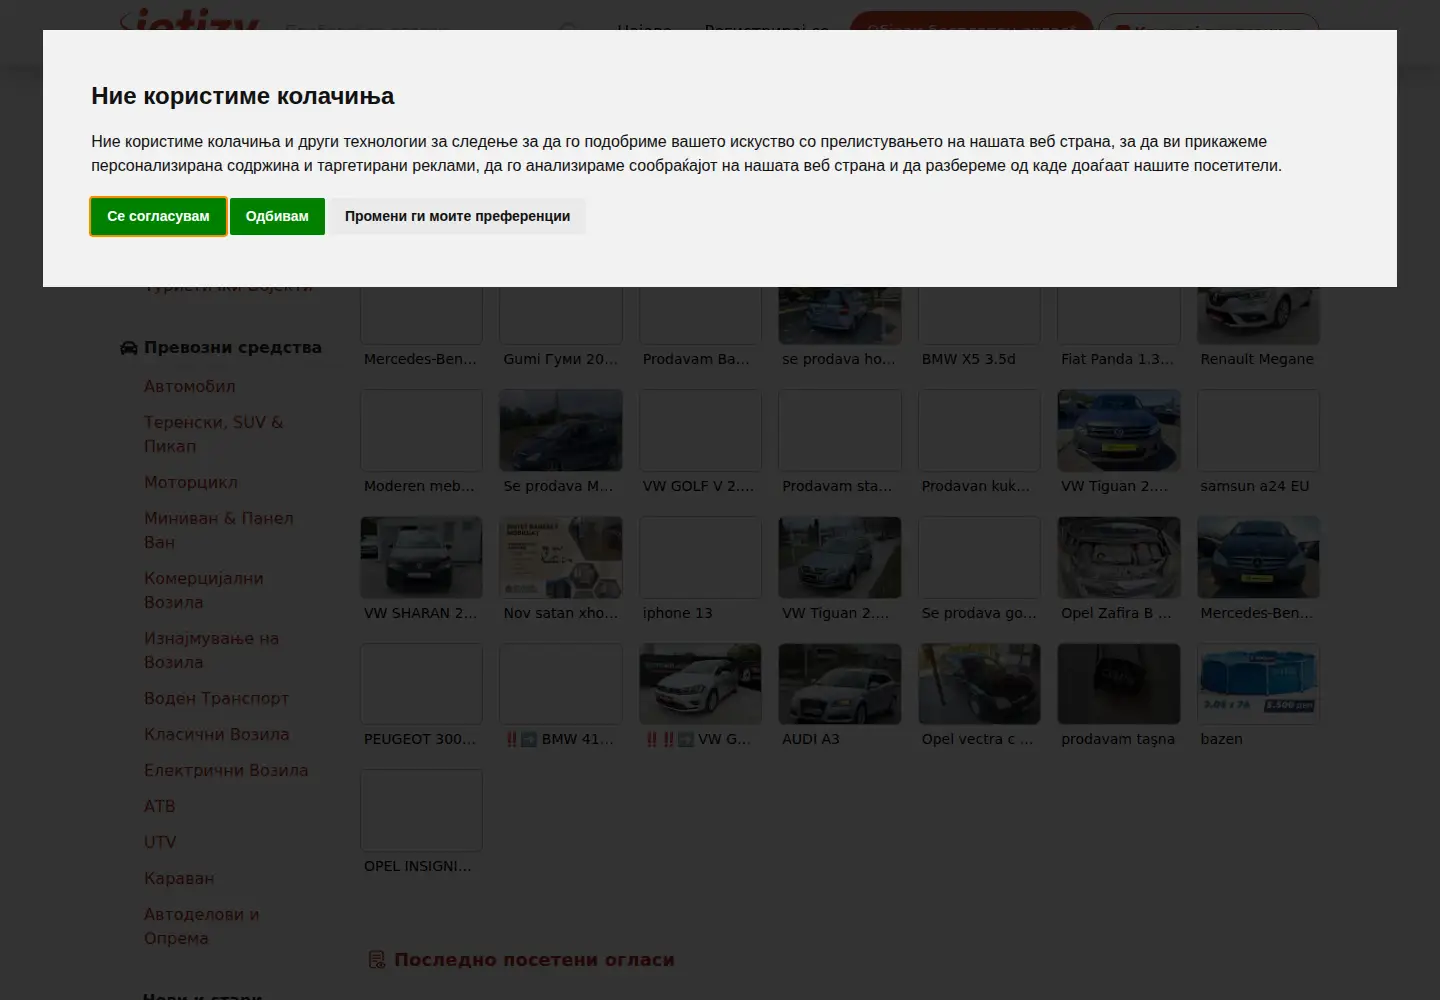Open the Караван category
The height and width of the screenshot is (1000, 1440).
(179, 878)
